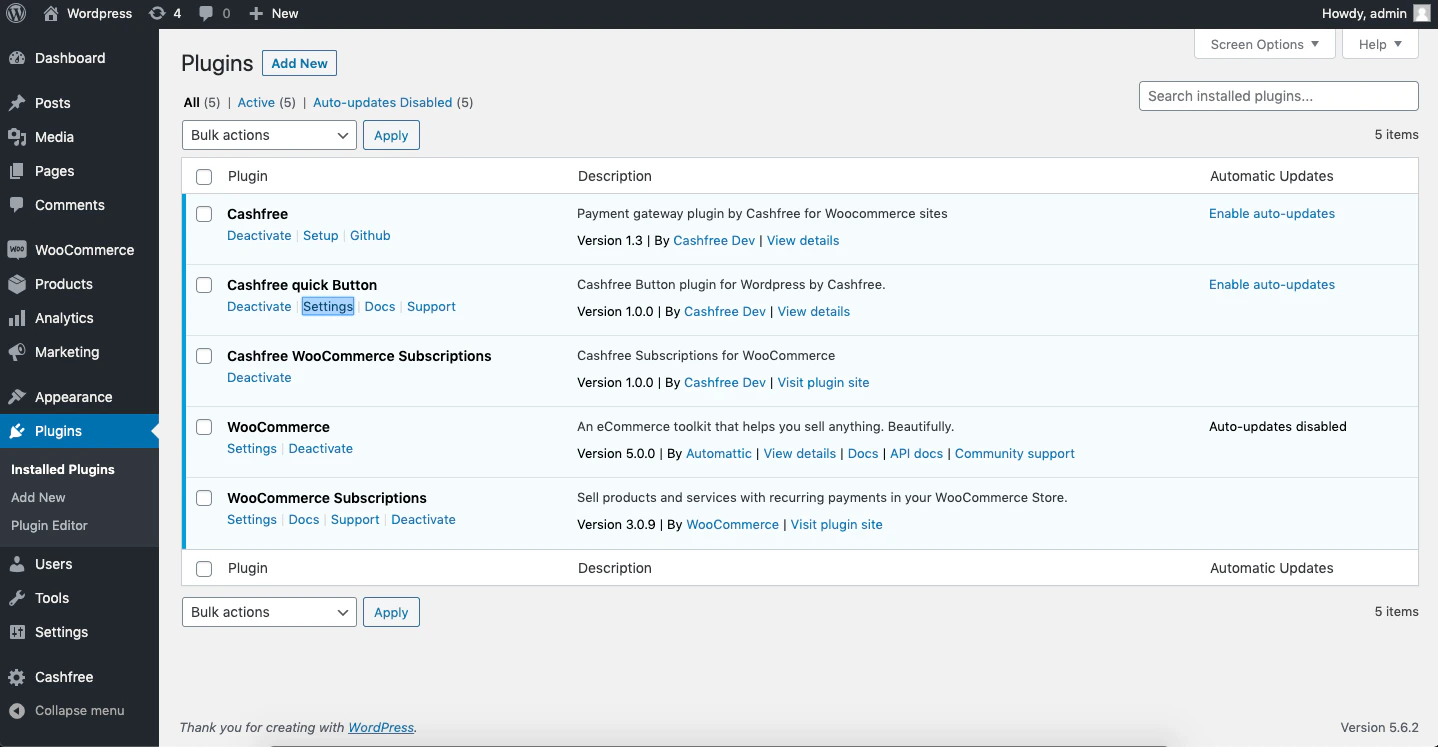Click the Comments icon in sidebar
This screenshot has width=1438, height=747.
(x=17, y=205)
